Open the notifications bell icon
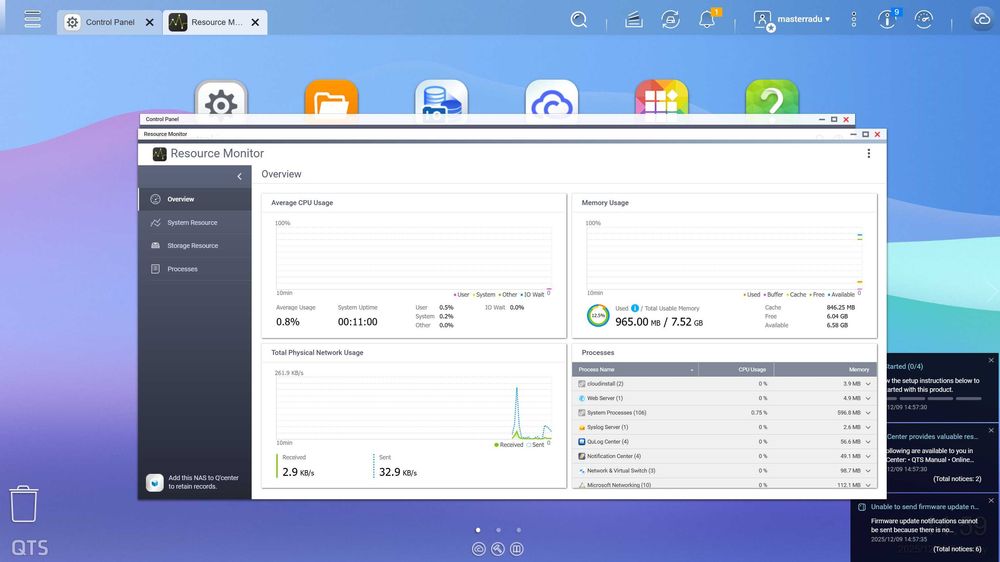Screen dimensions: 1000x562 pyautogui.click(x=707, y=20)
